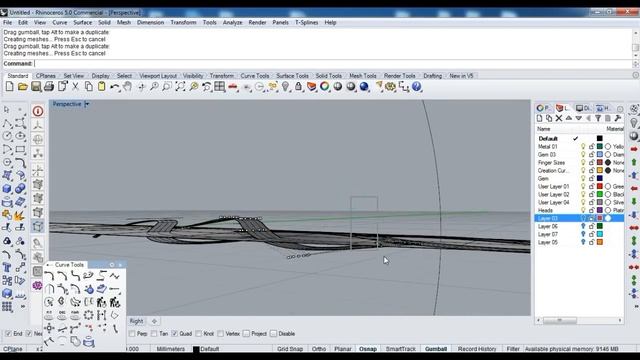This screenshot has width=640, height=360.
Task: Click the wrench Tools icon in Layers panel
Action: tap(618, 118)
